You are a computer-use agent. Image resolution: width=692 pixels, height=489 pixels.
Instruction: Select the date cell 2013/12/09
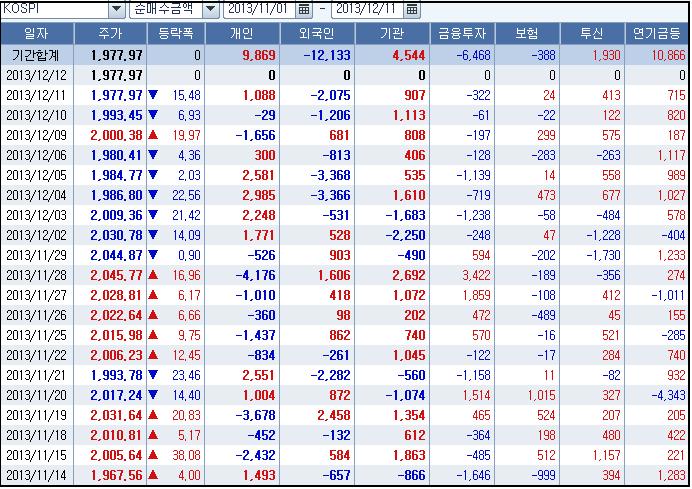[37, 135]
